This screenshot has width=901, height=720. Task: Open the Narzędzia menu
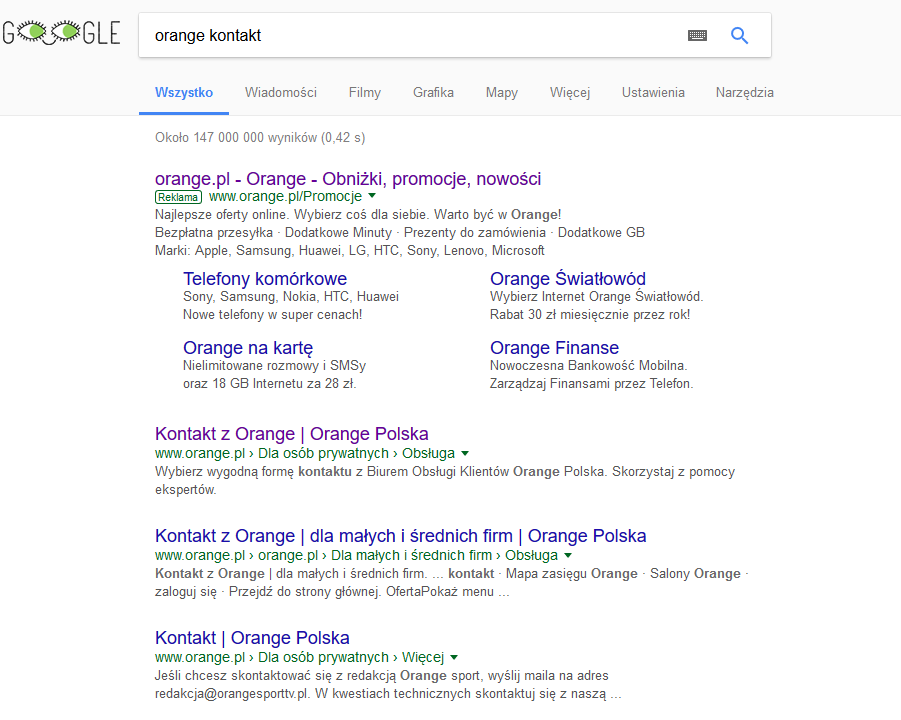[744, 92]
